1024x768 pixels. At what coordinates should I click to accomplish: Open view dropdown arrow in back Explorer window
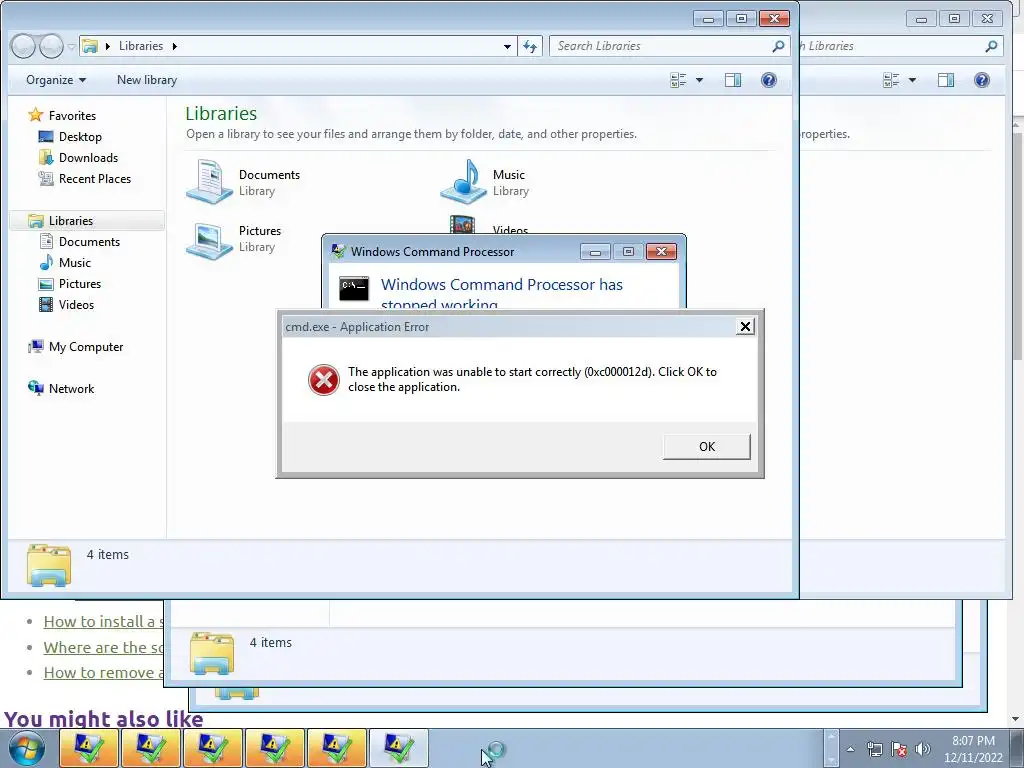click(912, 80)
